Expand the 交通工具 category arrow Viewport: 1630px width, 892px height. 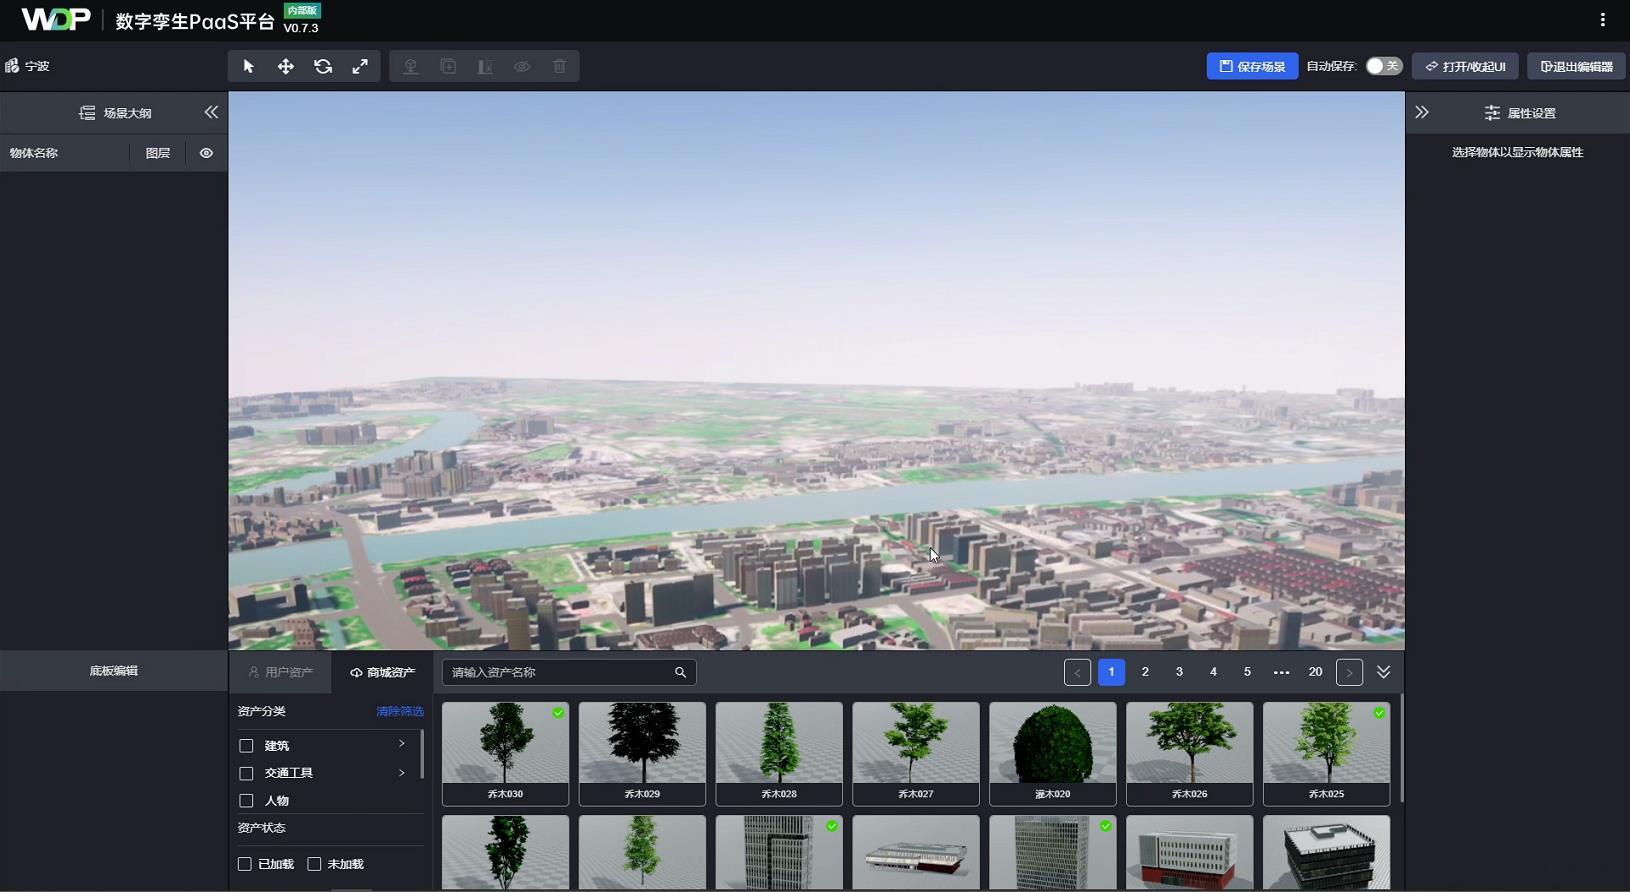pyautogui.click(x=402, y=773)
